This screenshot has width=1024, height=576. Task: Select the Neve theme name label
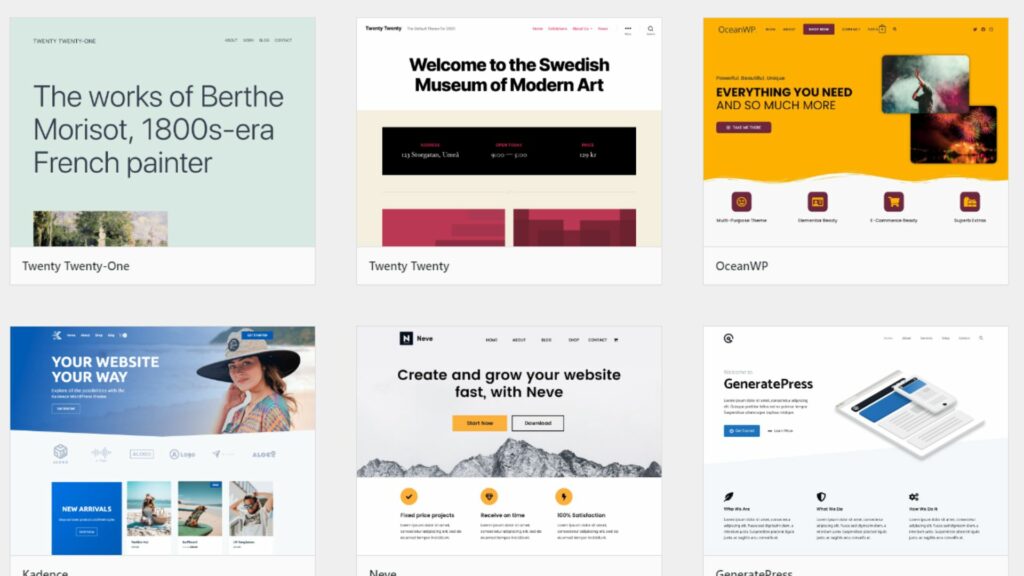point(383,572)
